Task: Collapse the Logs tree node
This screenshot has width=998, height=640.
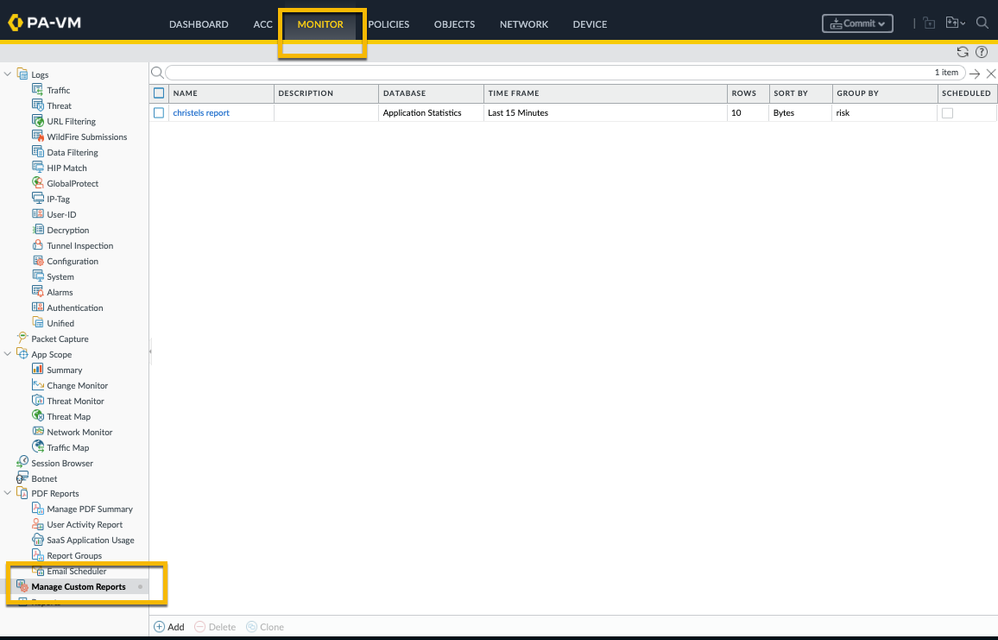Action: (x=8, y=74)
